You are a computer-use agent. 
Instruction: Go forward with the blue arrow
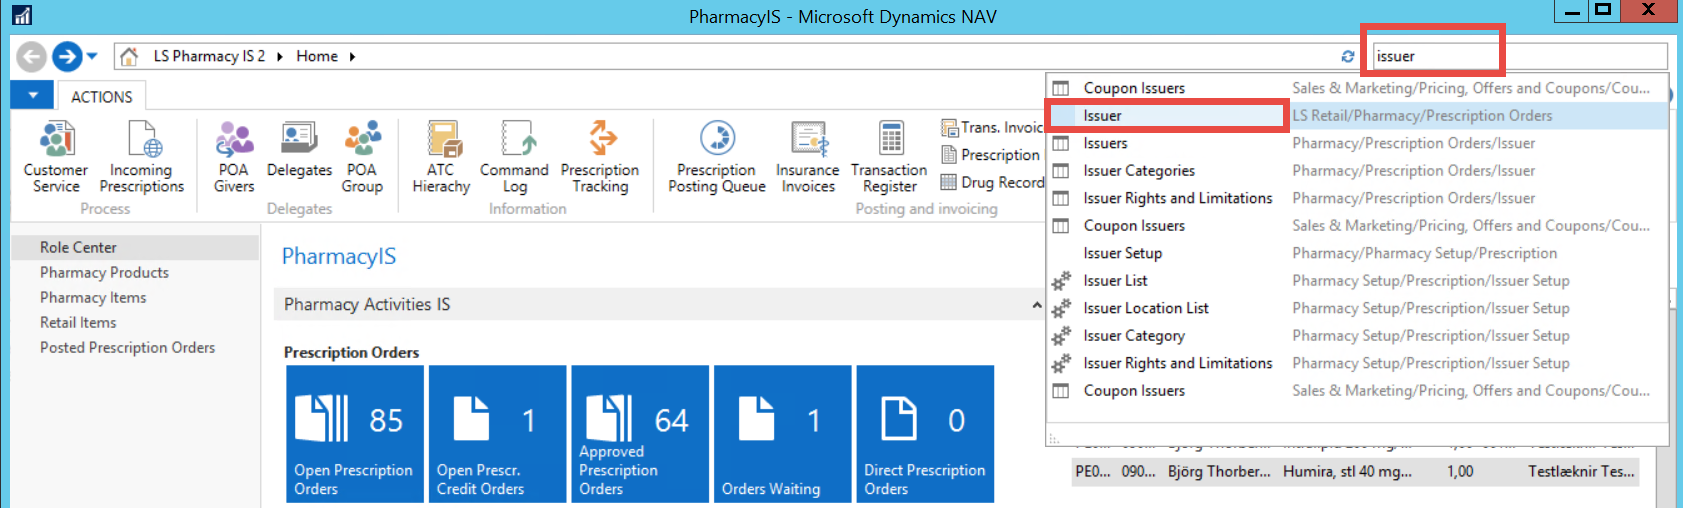pyautogui.click(x=67, y=57)
